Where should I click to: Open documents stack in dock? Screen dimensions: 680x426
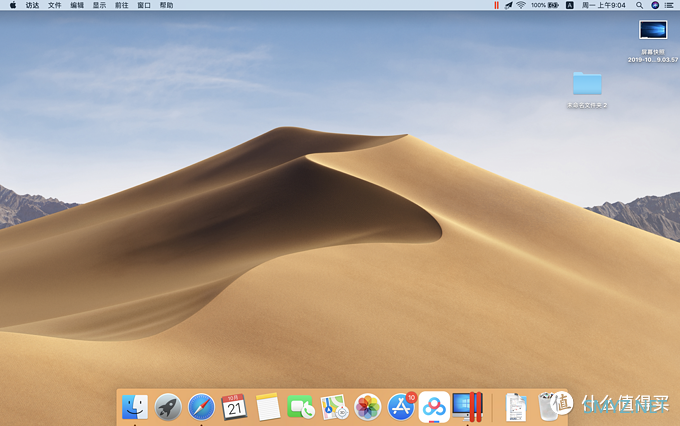515,407
